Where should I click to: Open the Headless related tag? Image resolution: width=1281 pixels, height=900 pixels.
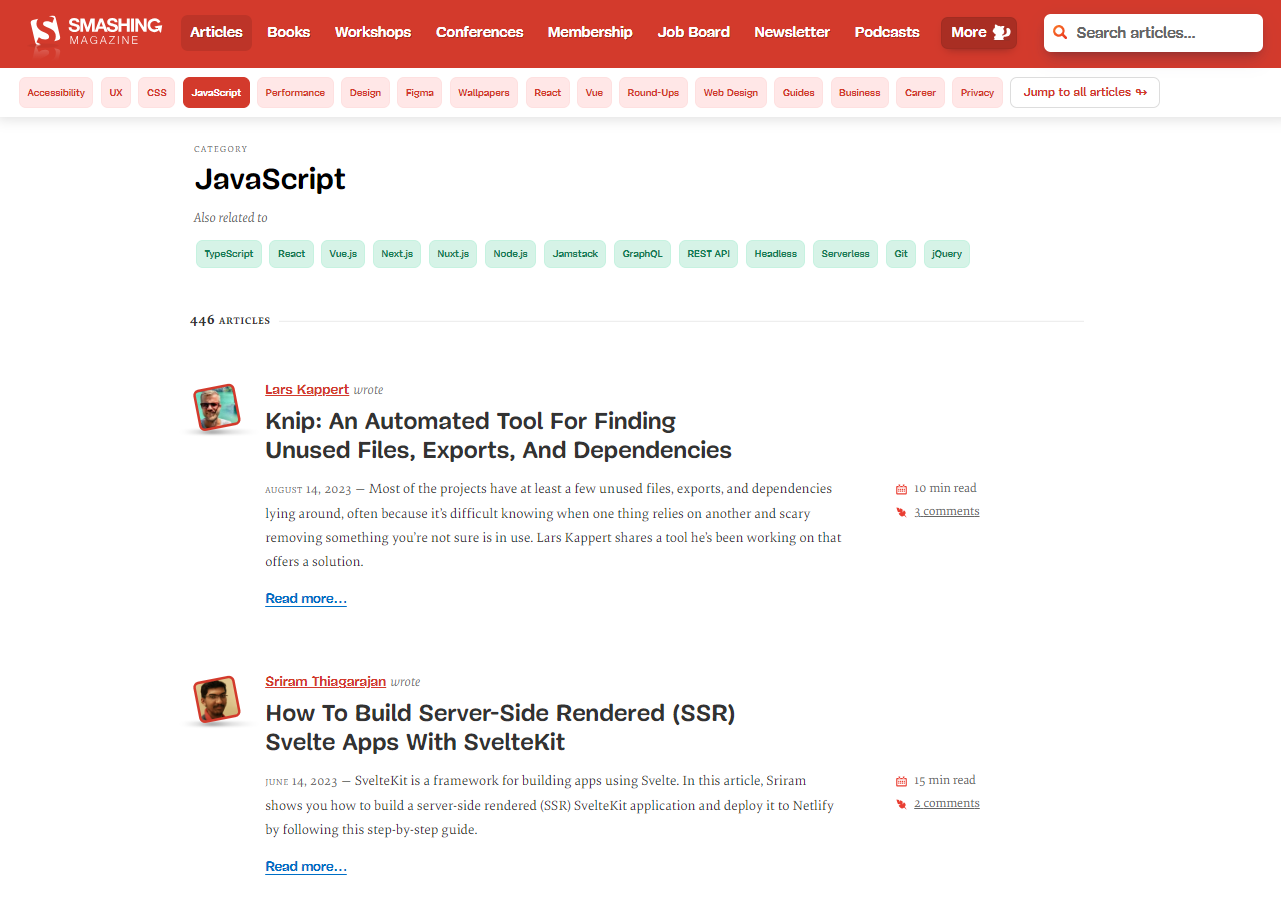pos(776,254)
